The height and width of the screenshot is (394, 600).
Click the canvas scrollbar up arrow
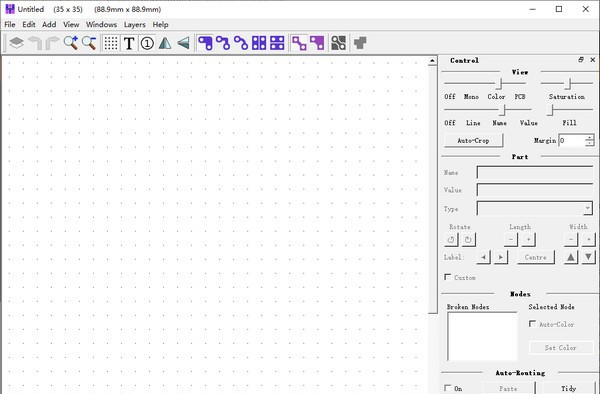pyautogui.click(x=432, y=60)
